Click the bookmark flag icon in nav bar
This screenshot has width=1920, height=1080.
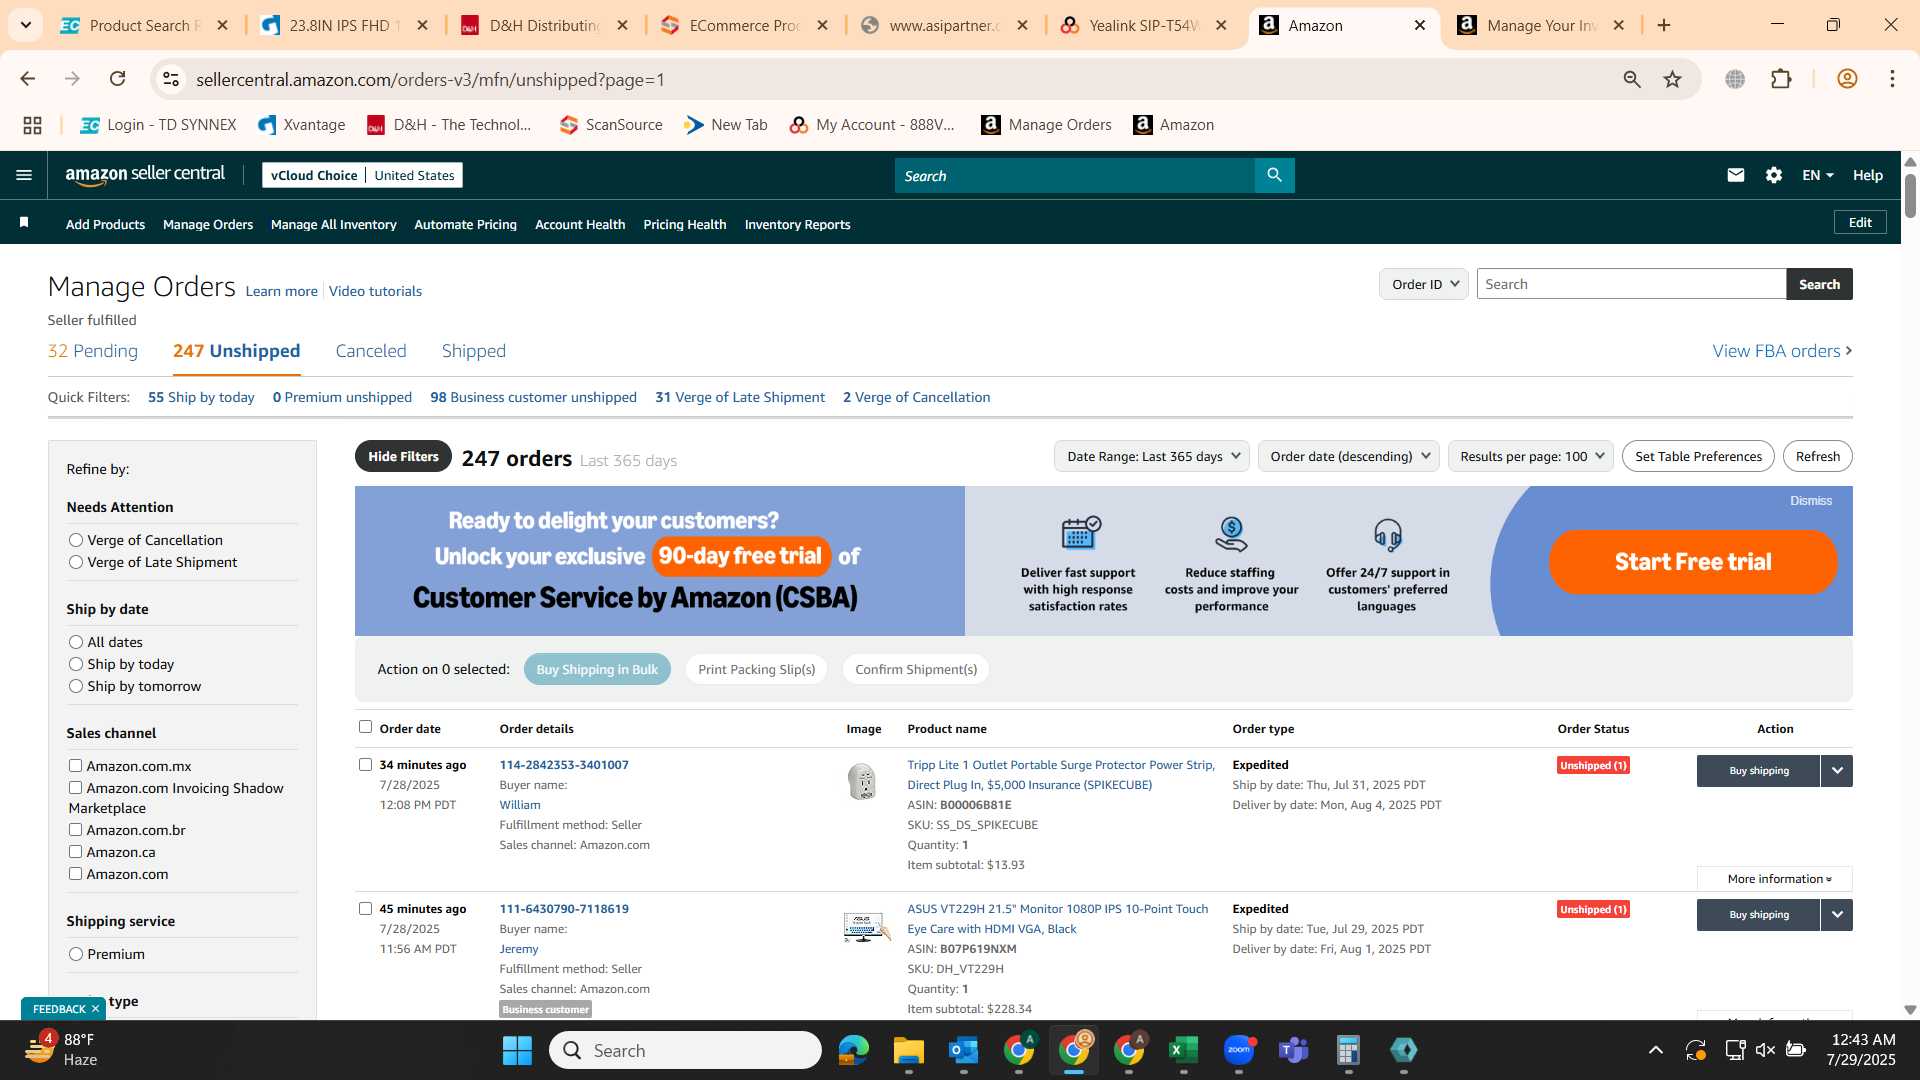point(24,223)
